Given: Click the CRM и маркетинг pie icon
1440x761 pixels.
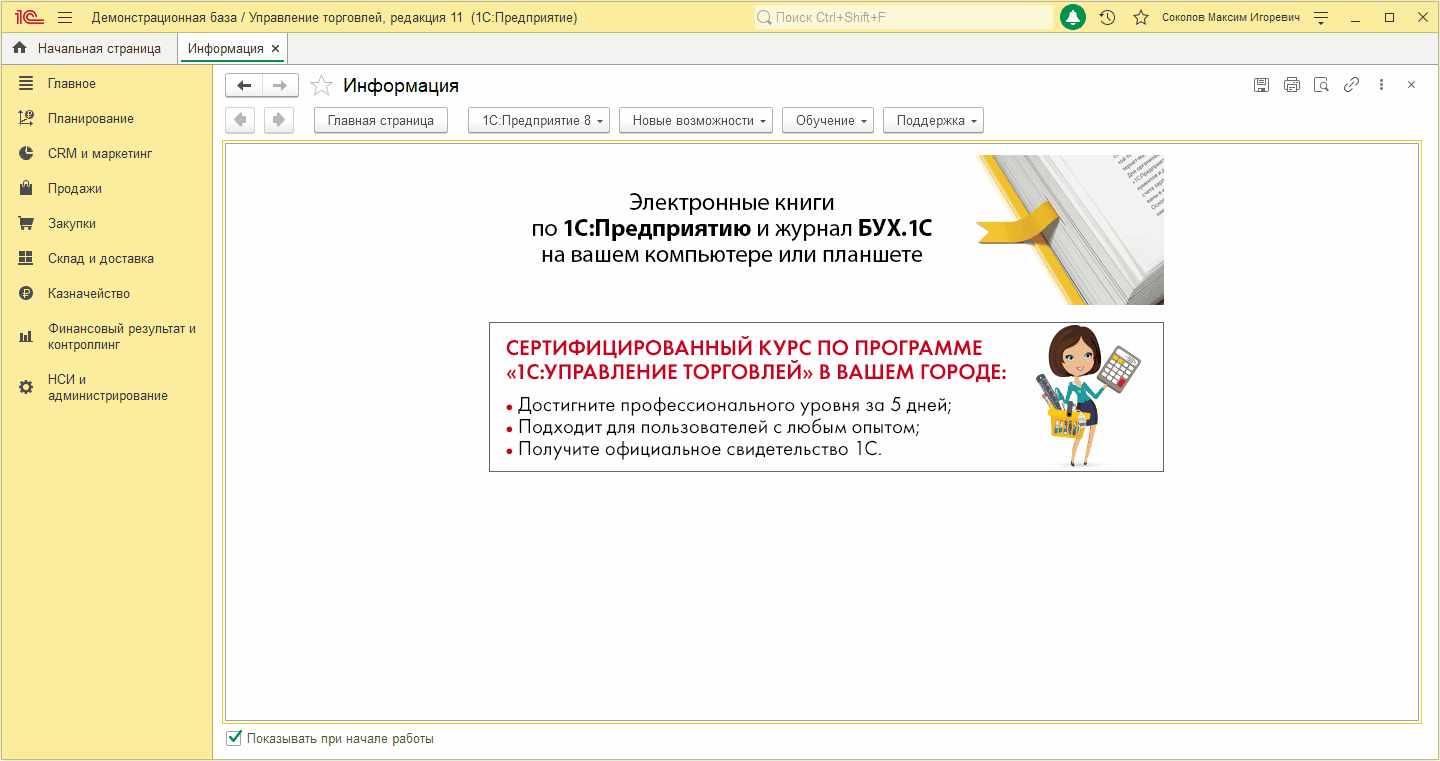Looking at the screenshot, I should click(x=26, y=154).
